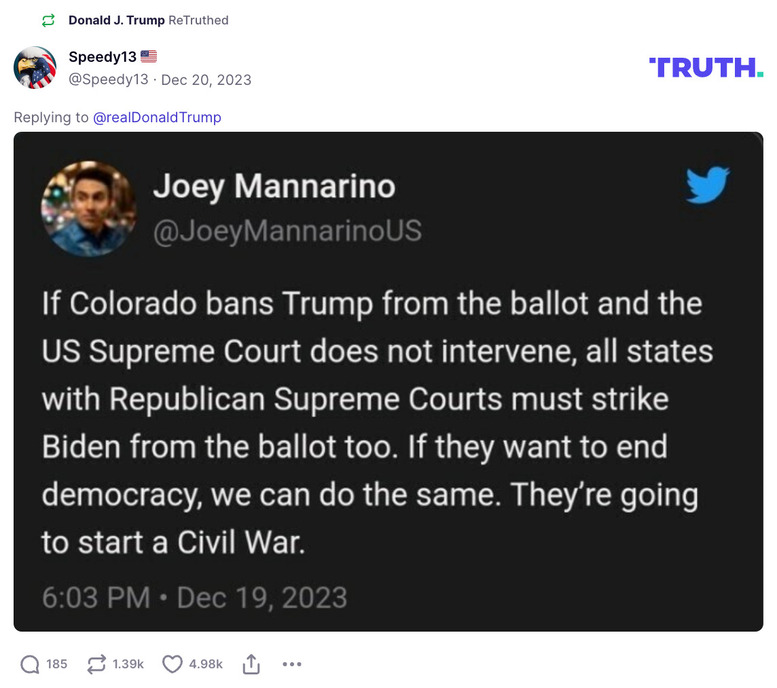
Task: Open the share upload icon
Action: click(x=251, y=664)
